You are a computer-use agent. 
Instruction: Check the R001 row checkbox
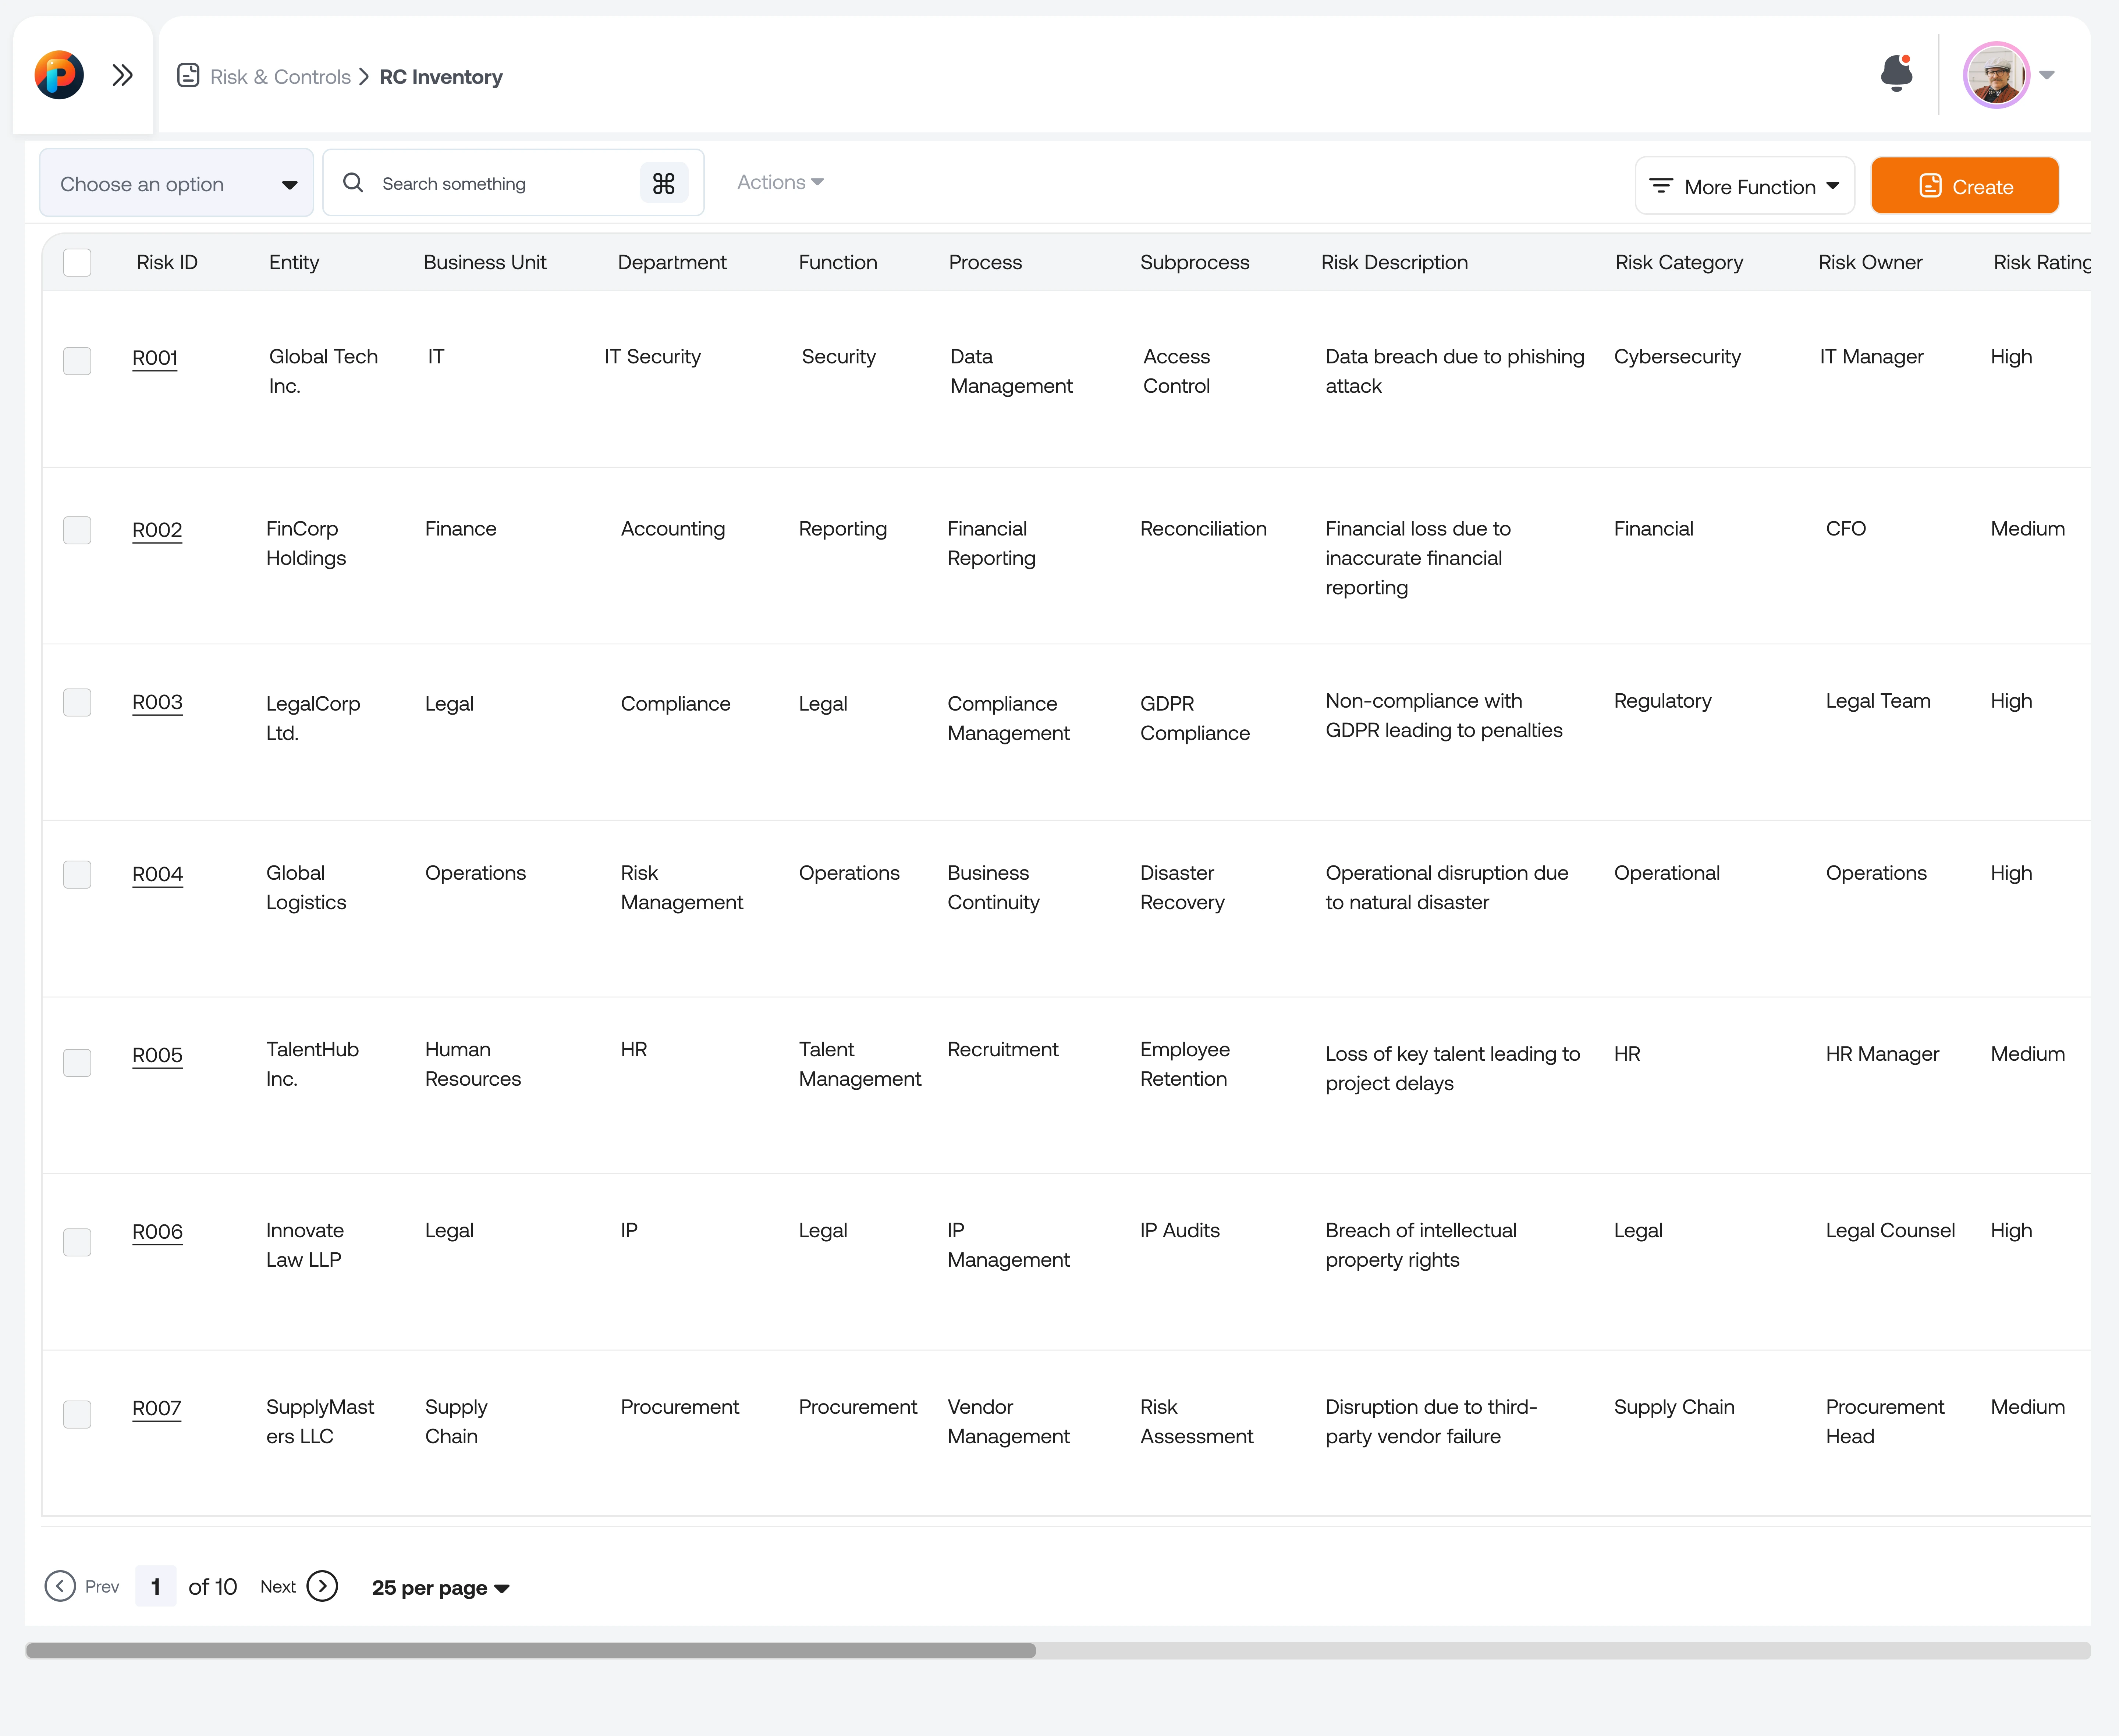(77, 361)
